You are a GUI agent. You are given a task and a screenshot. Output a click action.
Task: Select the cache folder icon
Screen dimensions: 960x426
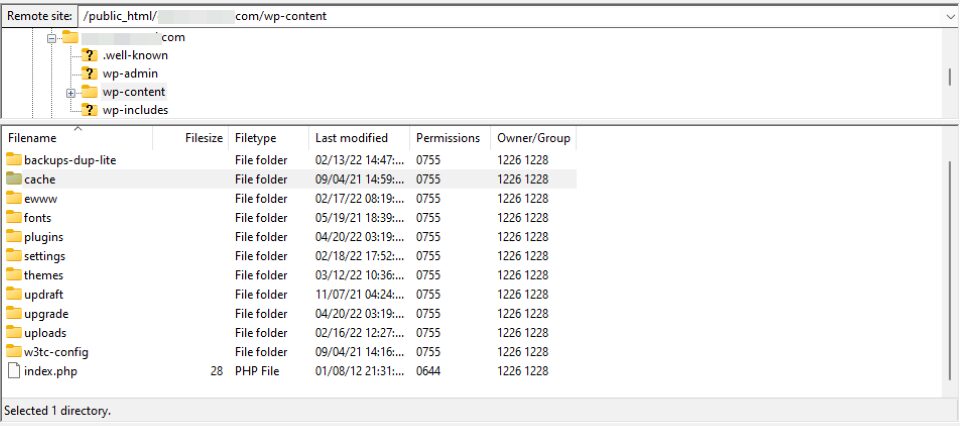[14, 179]
